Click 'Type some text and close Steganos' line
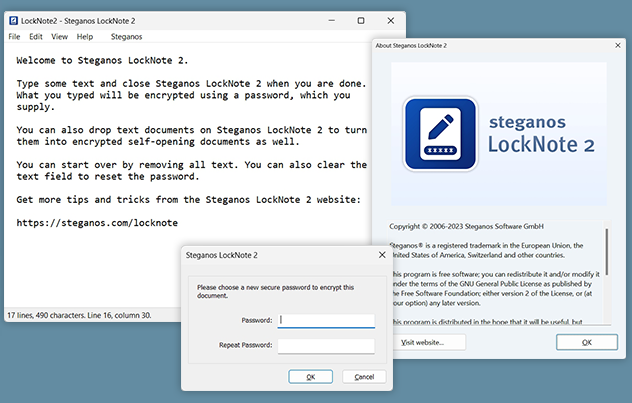Viewport: 632px width, 403px height. [191, 84]
